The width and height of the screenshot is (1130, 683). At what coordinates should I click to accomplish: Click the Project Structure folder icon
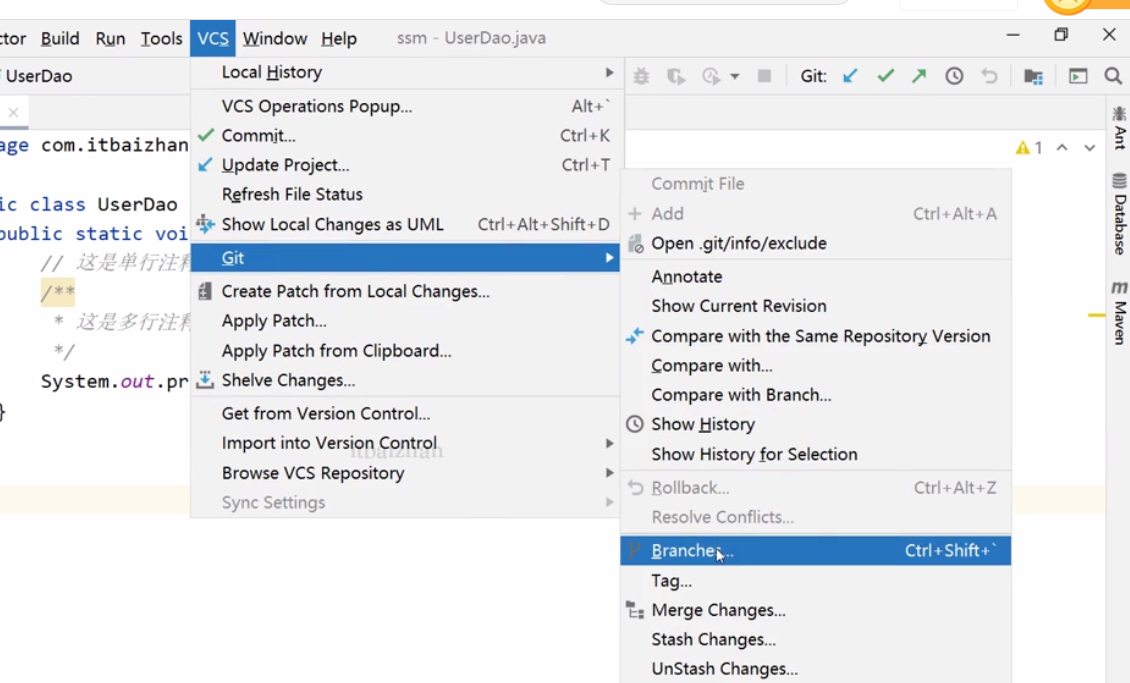point(1033,76)
